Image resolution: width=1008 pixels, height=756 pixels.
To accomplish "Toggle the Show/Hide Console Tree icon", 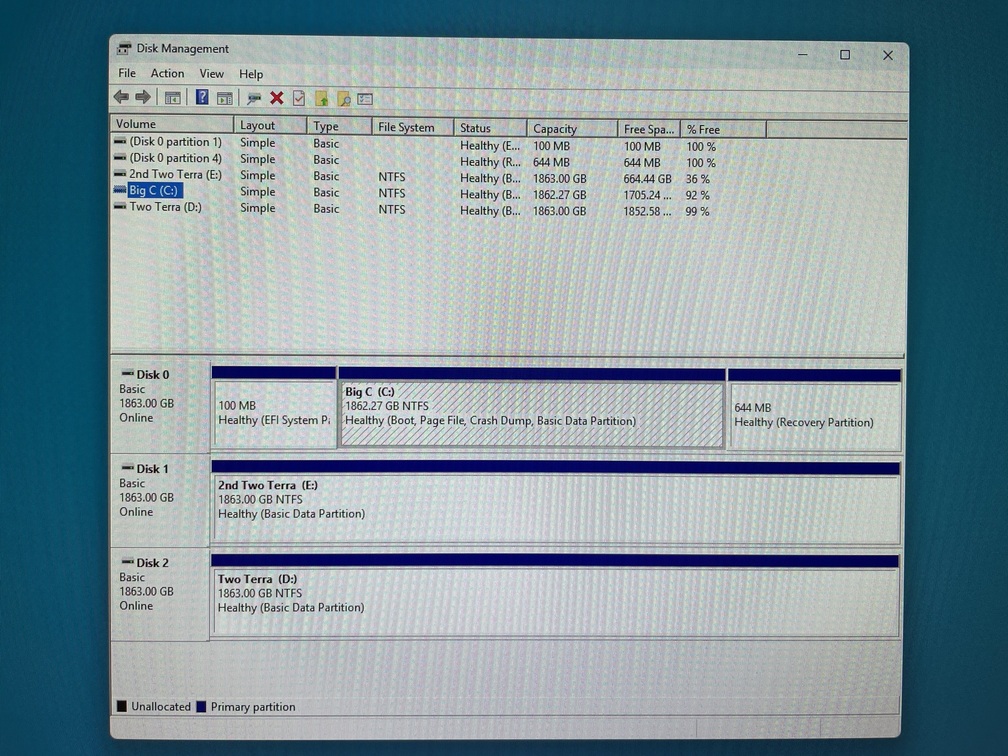I will (x=173, y=98).
